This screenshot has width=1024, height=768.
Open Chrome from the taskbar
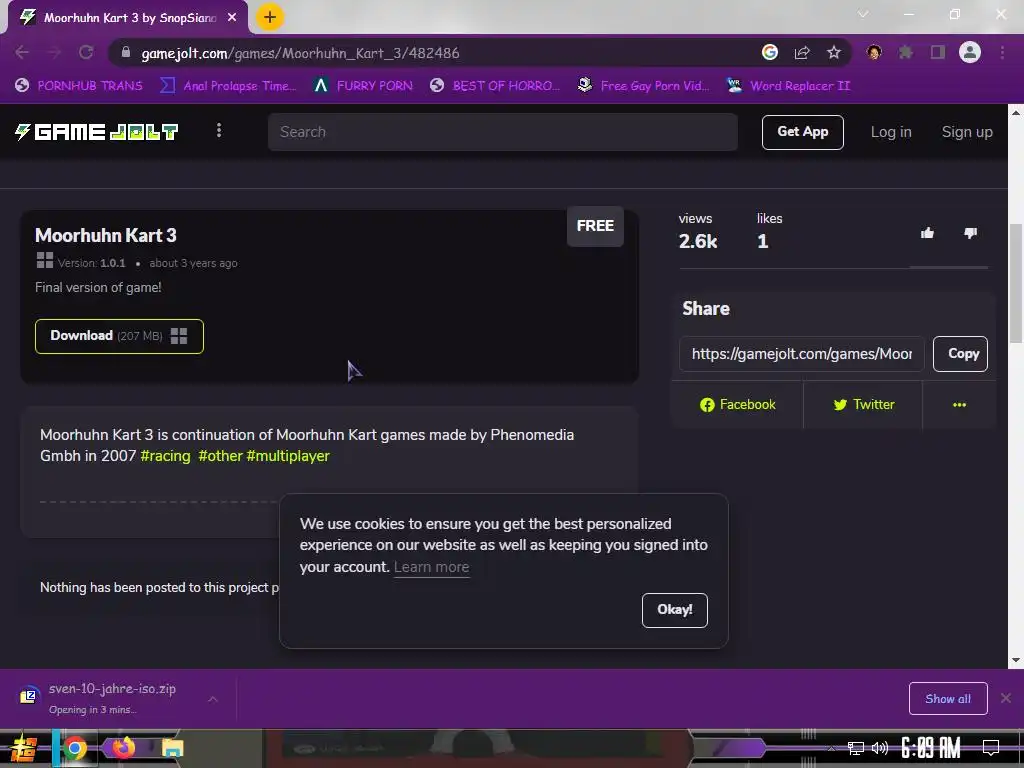[x=74, y=748]
